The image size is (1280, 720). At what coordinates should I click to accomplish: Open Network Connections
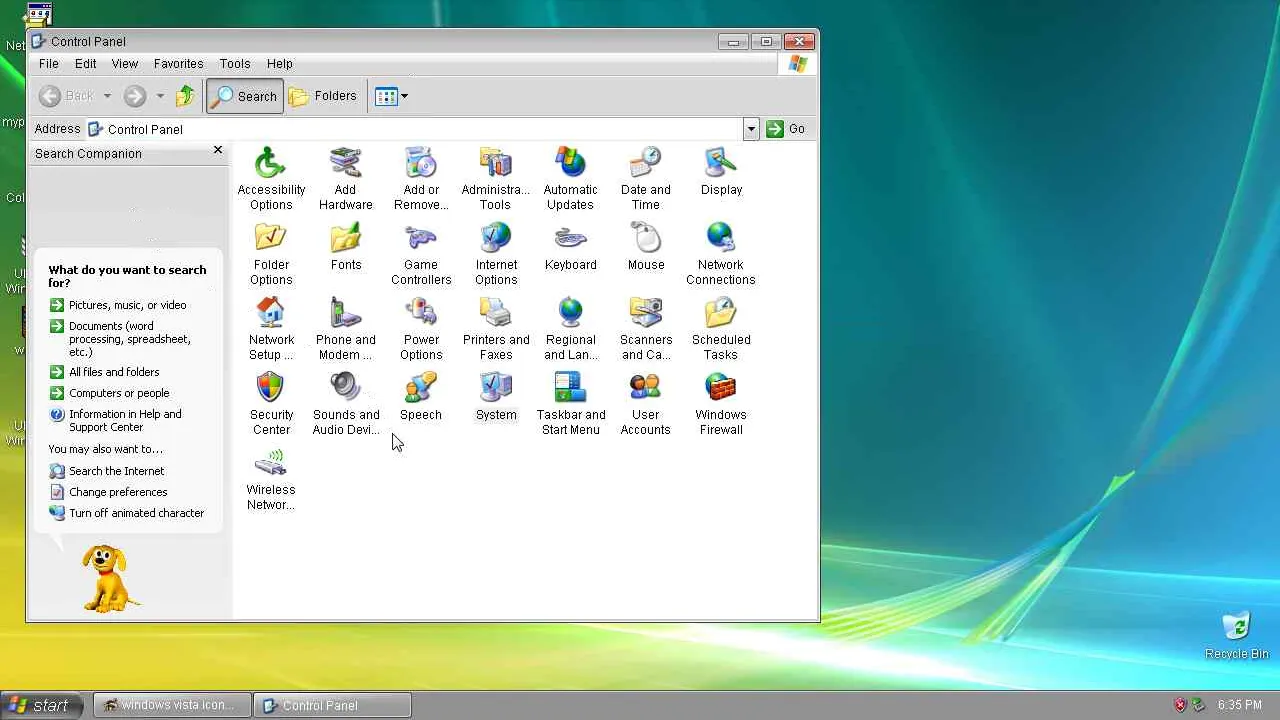point(721,253)
